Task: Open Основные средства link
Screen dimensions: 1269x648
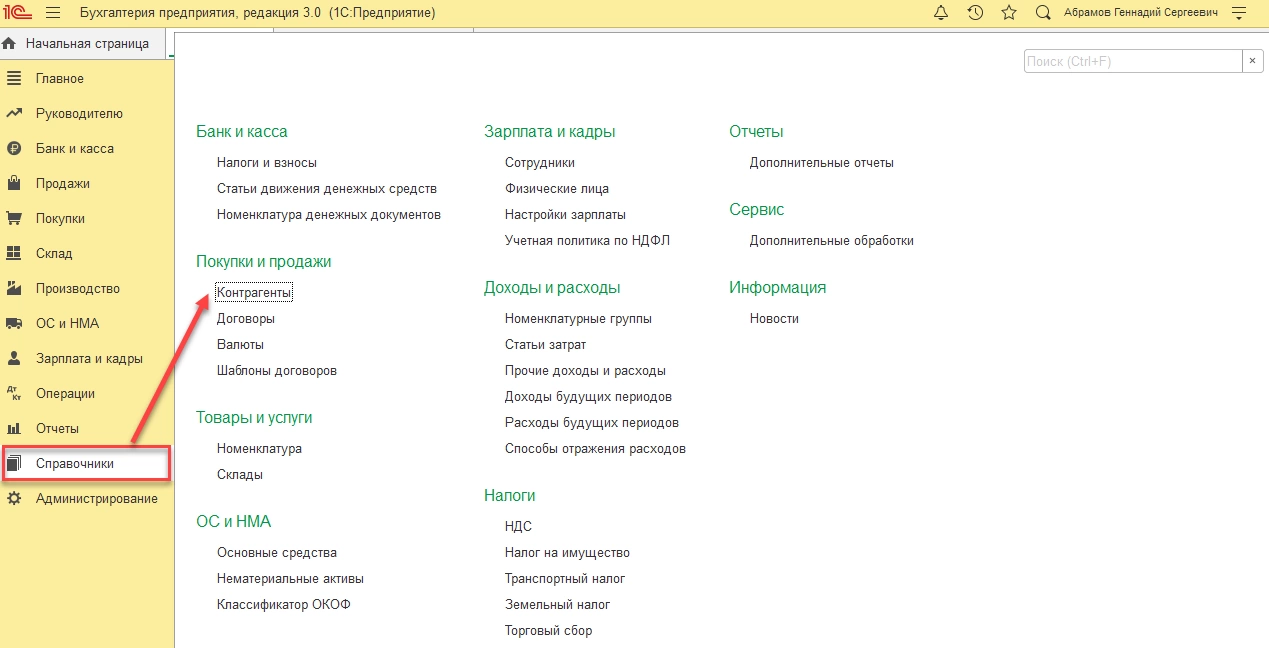Action: pyautogui.click(x=277, y=553)
